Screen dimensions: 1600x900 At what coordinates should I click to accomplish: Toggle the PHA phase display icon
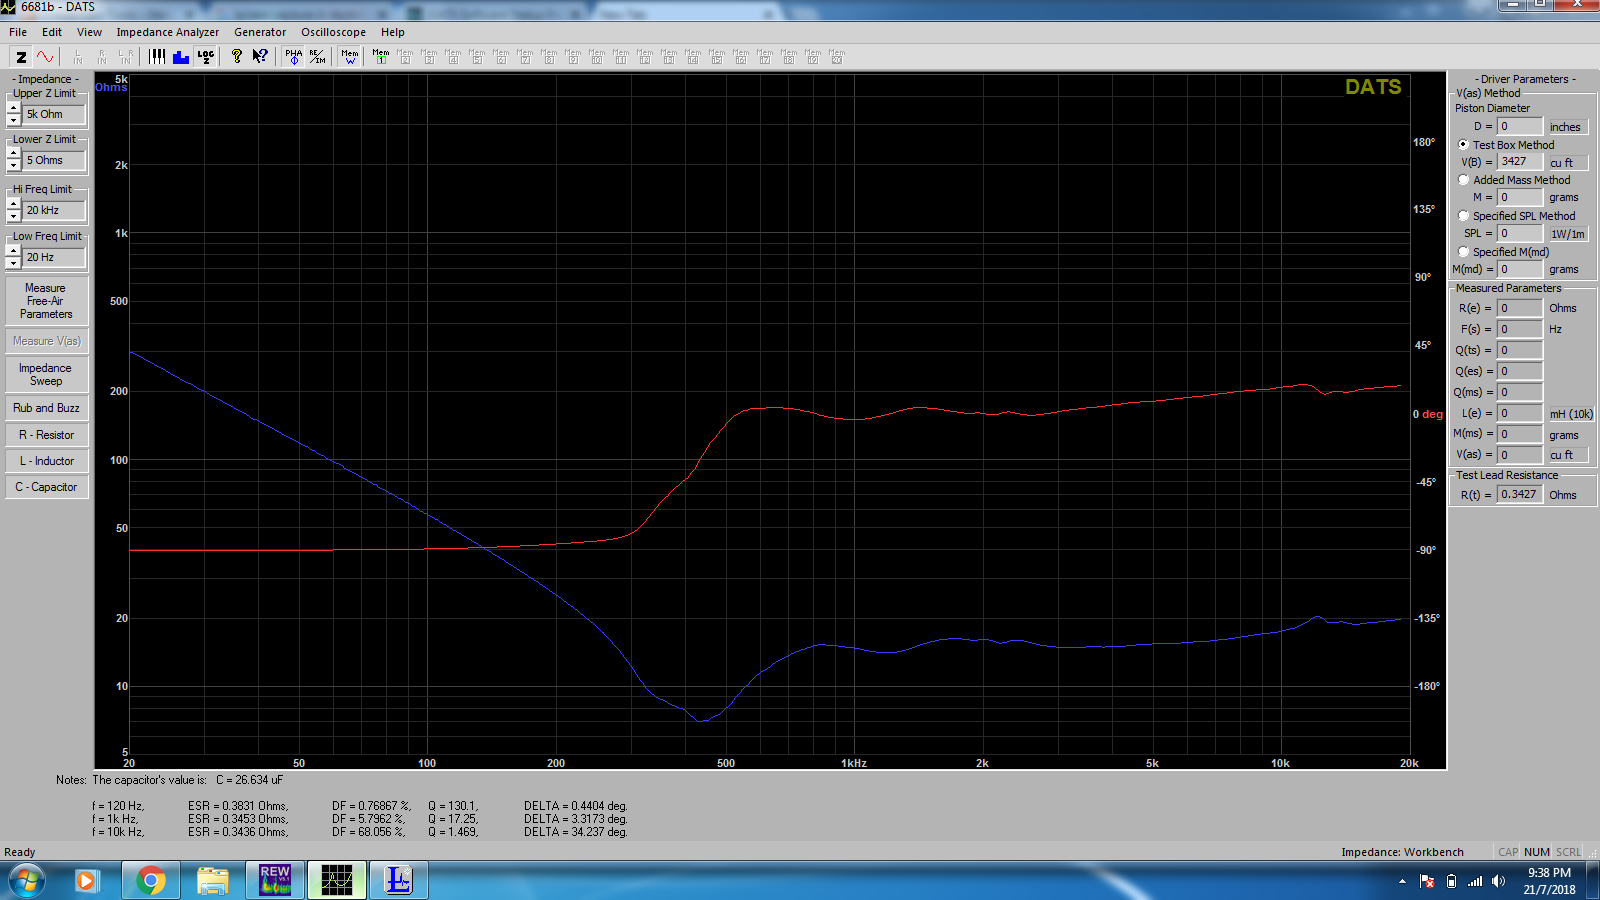coord(293,57)
